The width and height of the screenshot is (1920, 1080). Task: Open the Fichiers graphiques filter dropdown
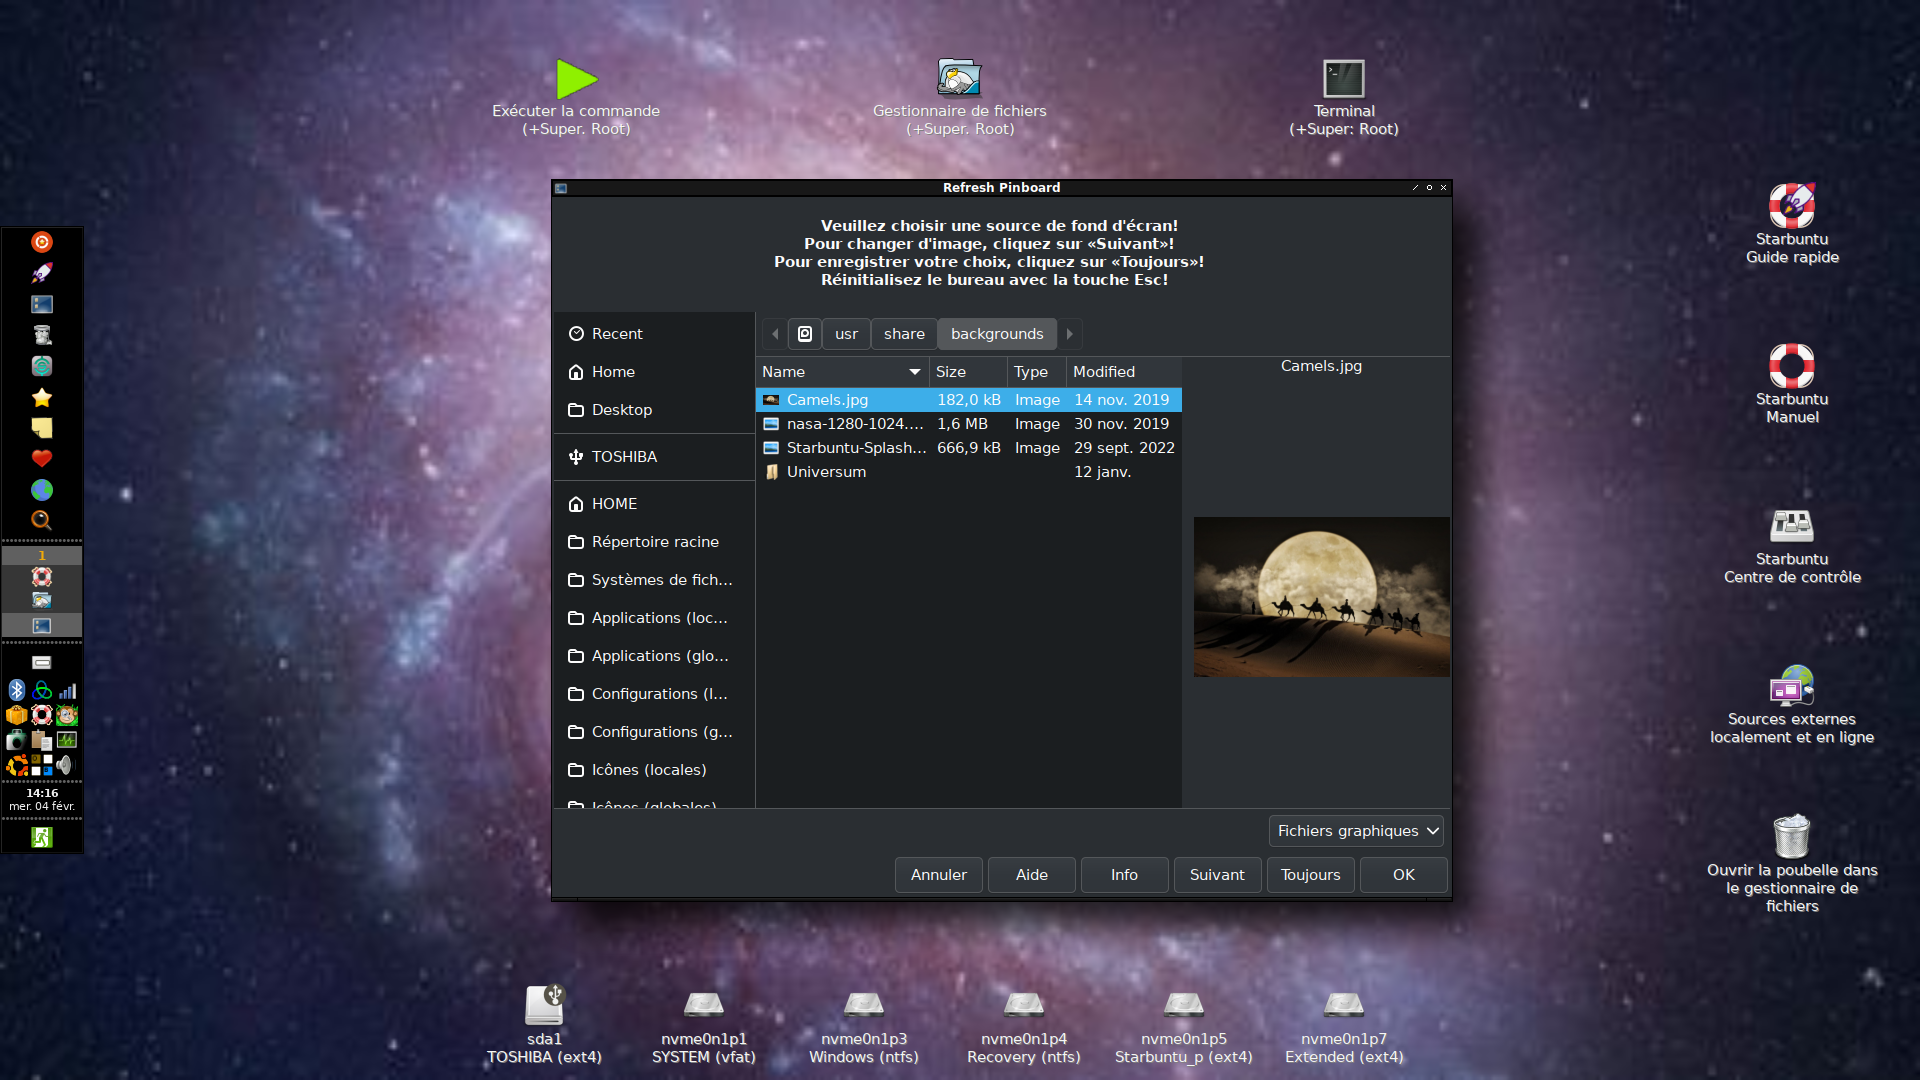point(1355,831)
